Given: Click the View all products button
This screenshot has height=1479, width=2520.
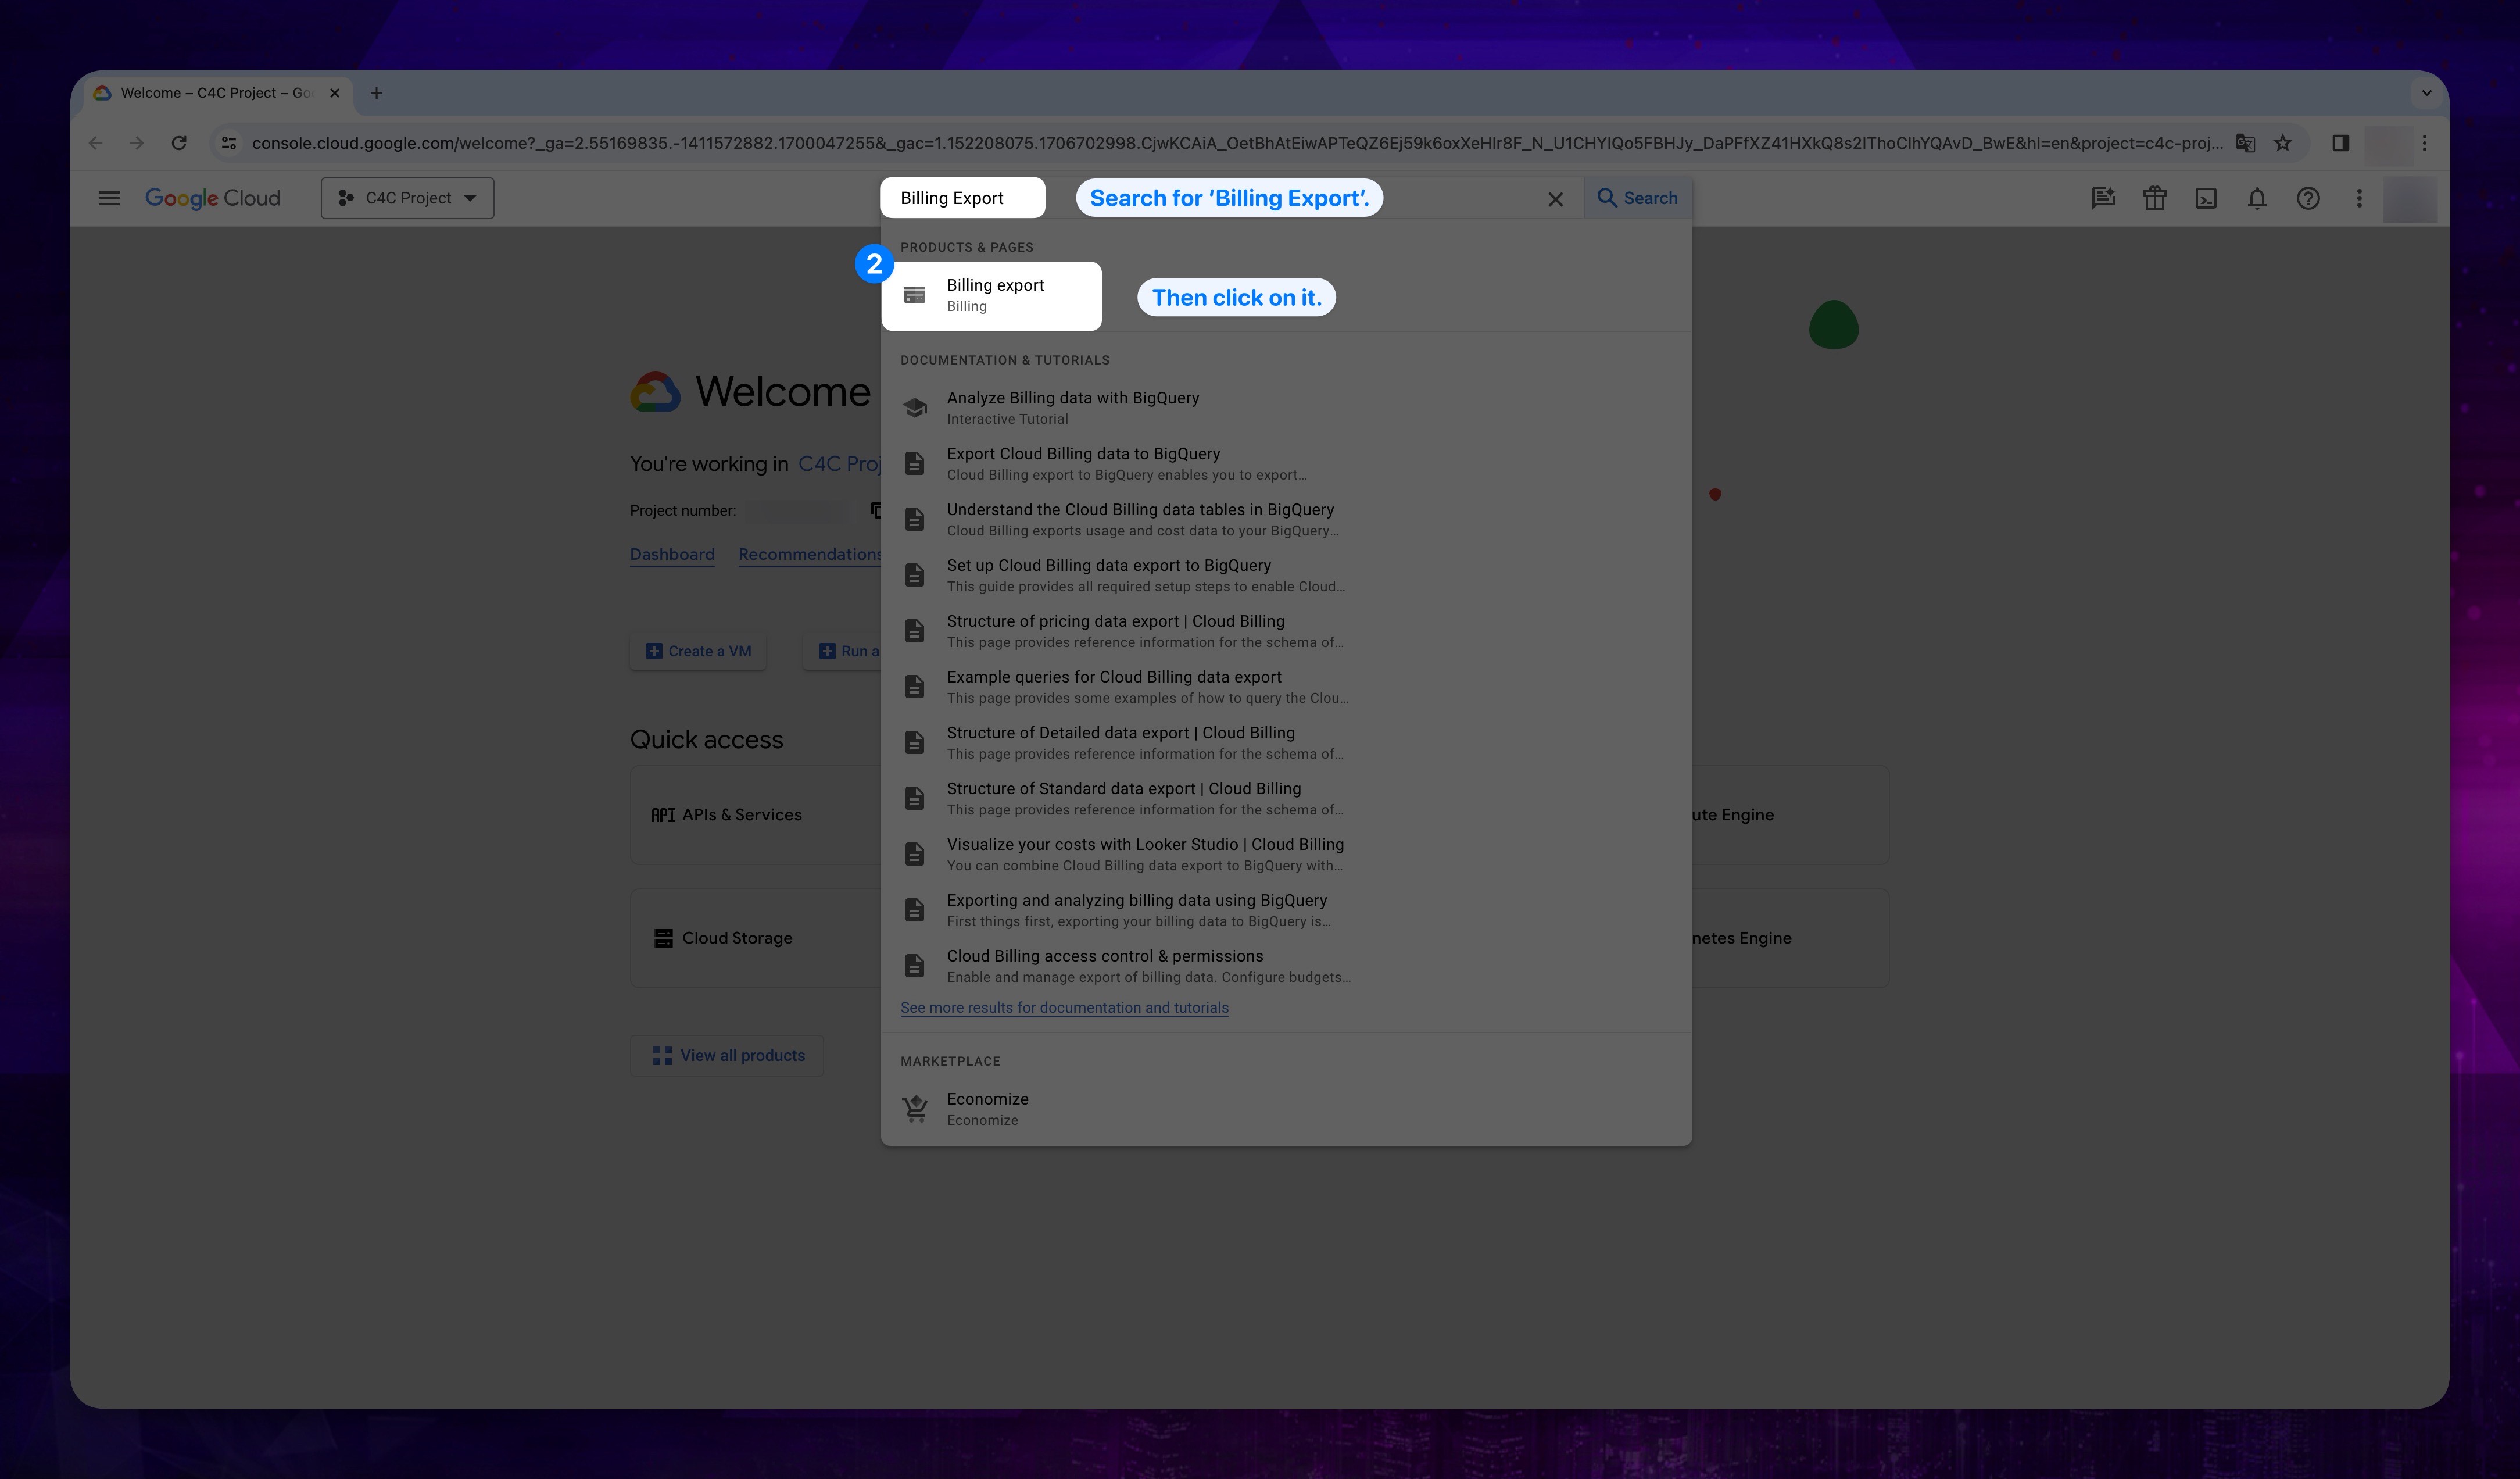Looking at the screenshot, I should tap(727, 1055).
